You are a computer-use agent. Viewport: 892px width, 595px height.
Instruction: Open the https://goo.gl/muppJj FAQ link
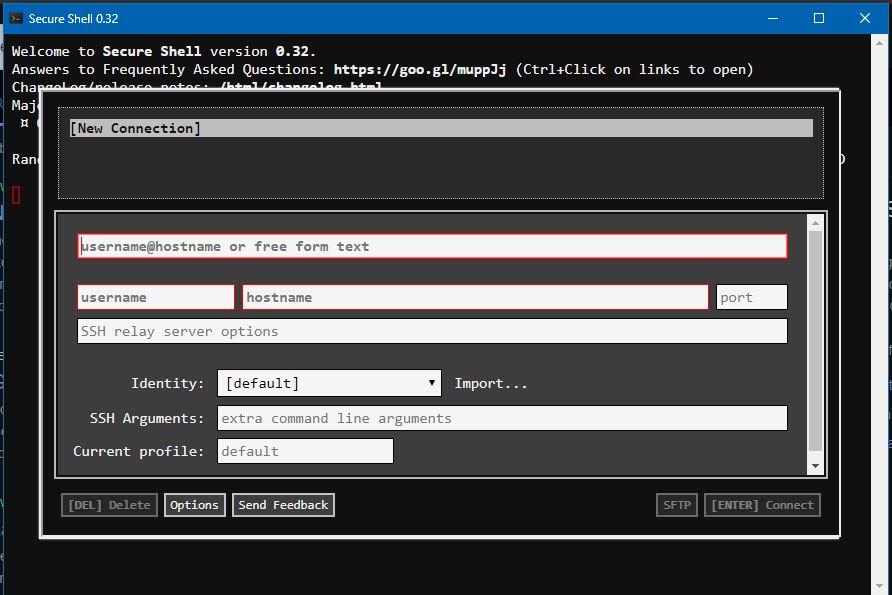click(x=419, y=69)
